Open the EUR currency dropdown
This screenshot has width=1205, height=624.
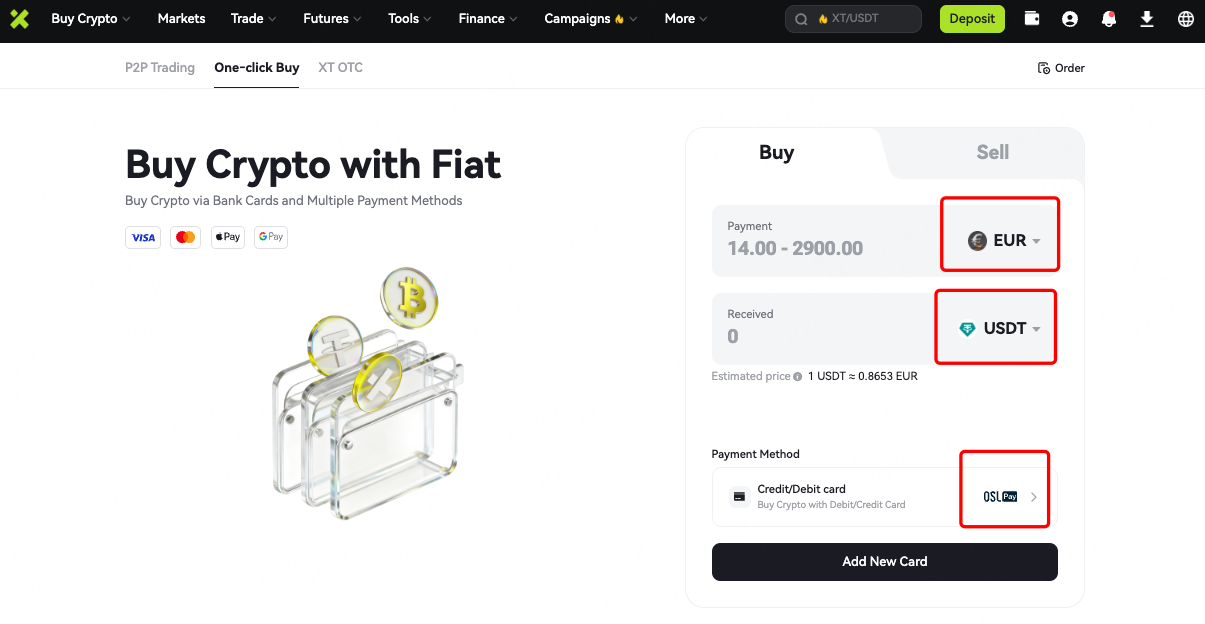pyautogui.click(x=1005, y=241)
